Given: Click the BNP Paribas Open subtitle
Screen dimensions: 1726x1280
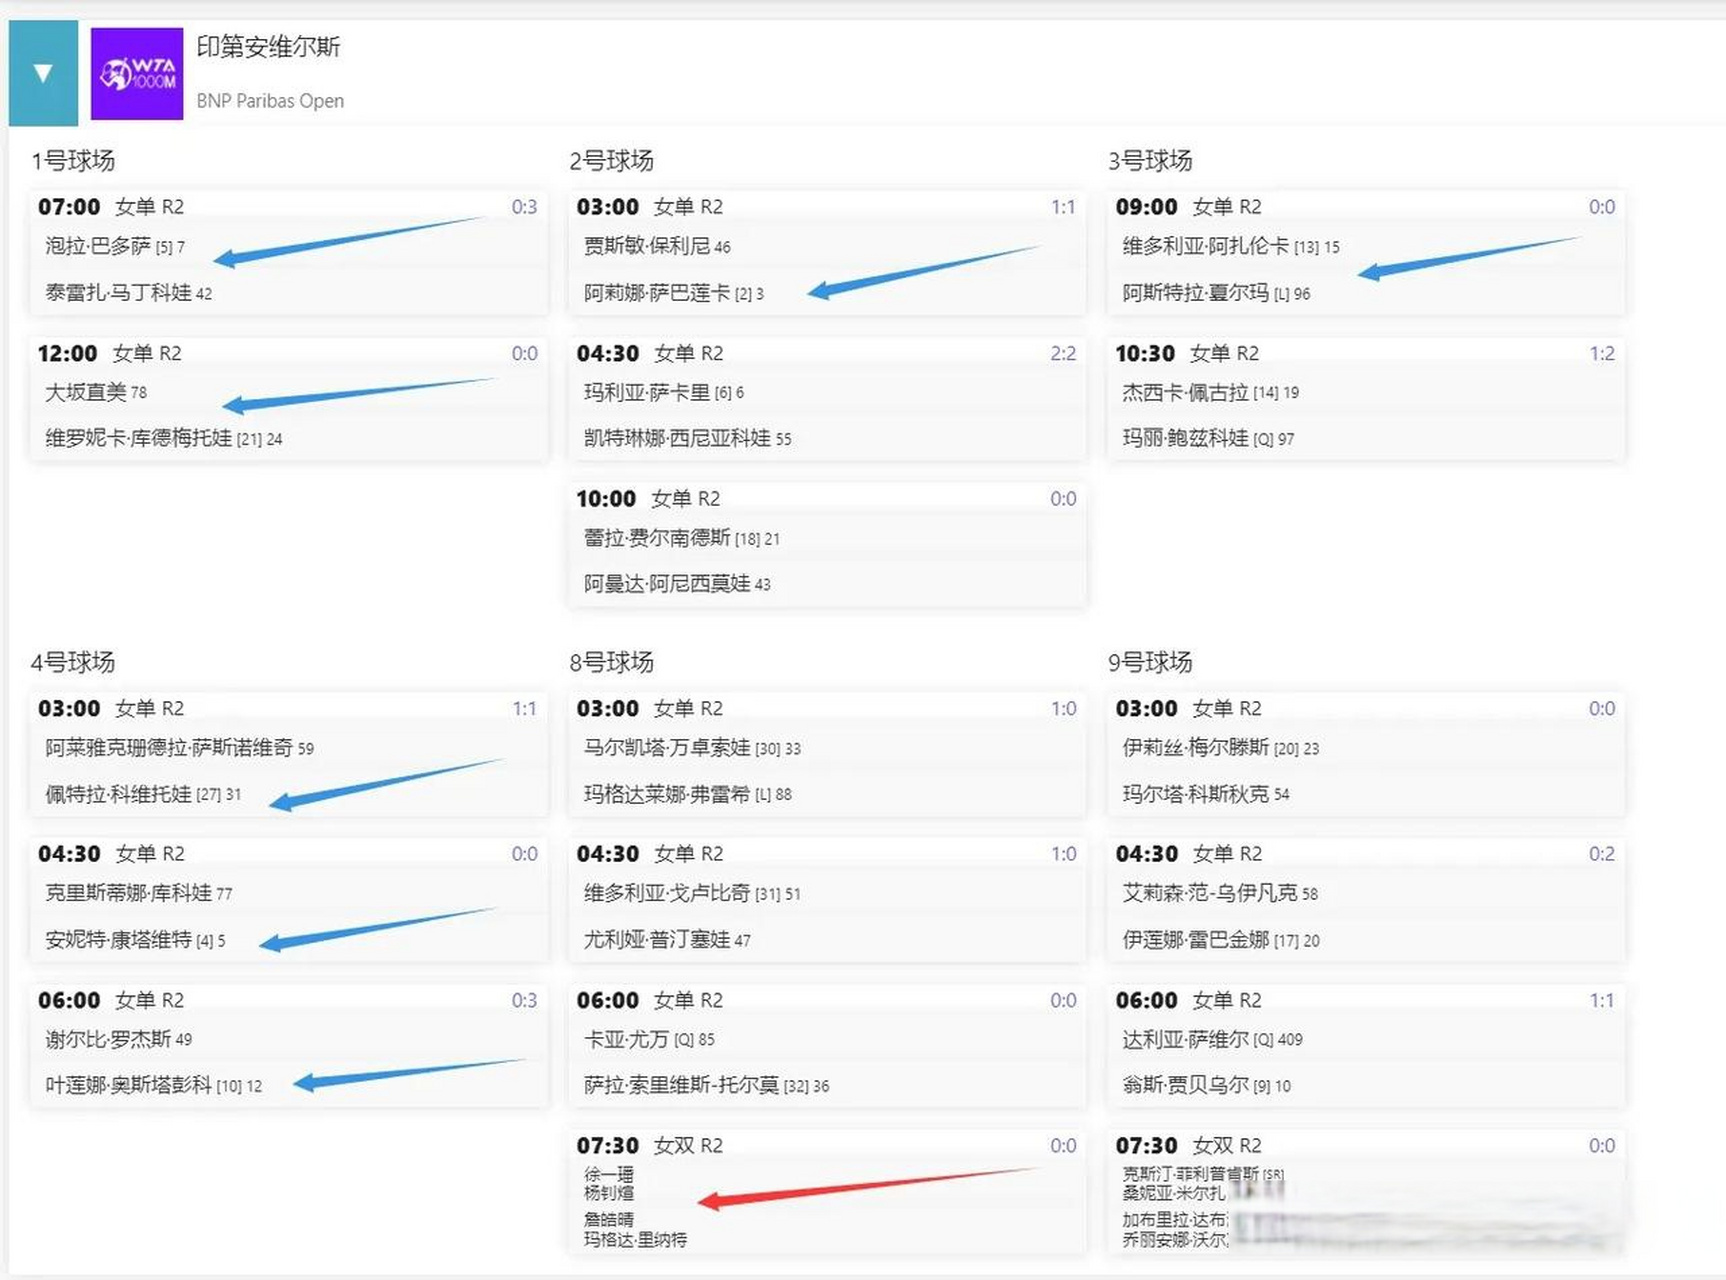Looking at the screenshot, I should (x=270, y=101).
